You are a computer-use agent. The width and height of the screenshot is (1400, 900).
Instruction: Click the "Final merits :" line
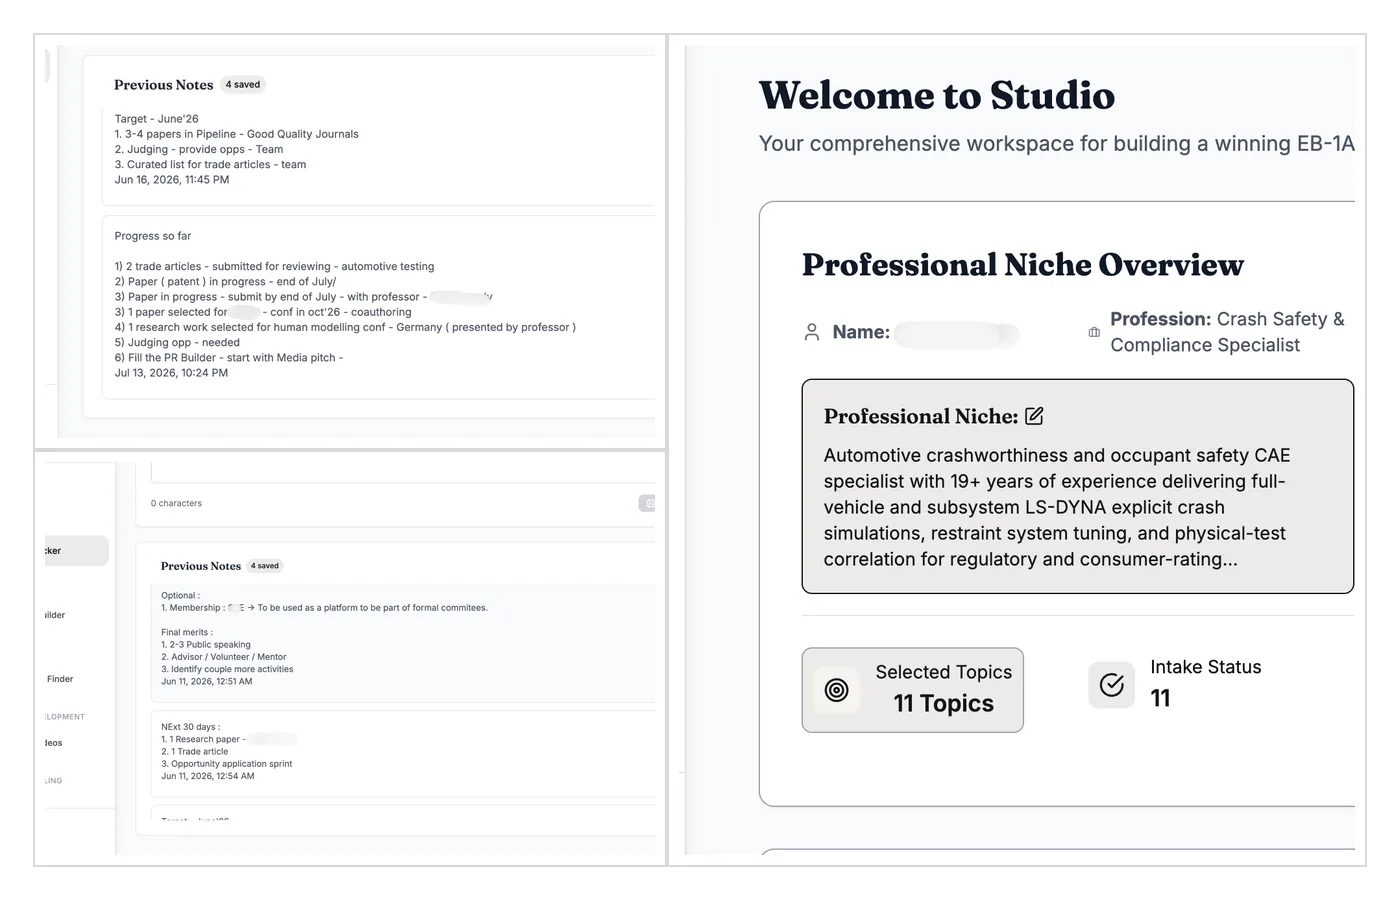click(x=187, y=632)
